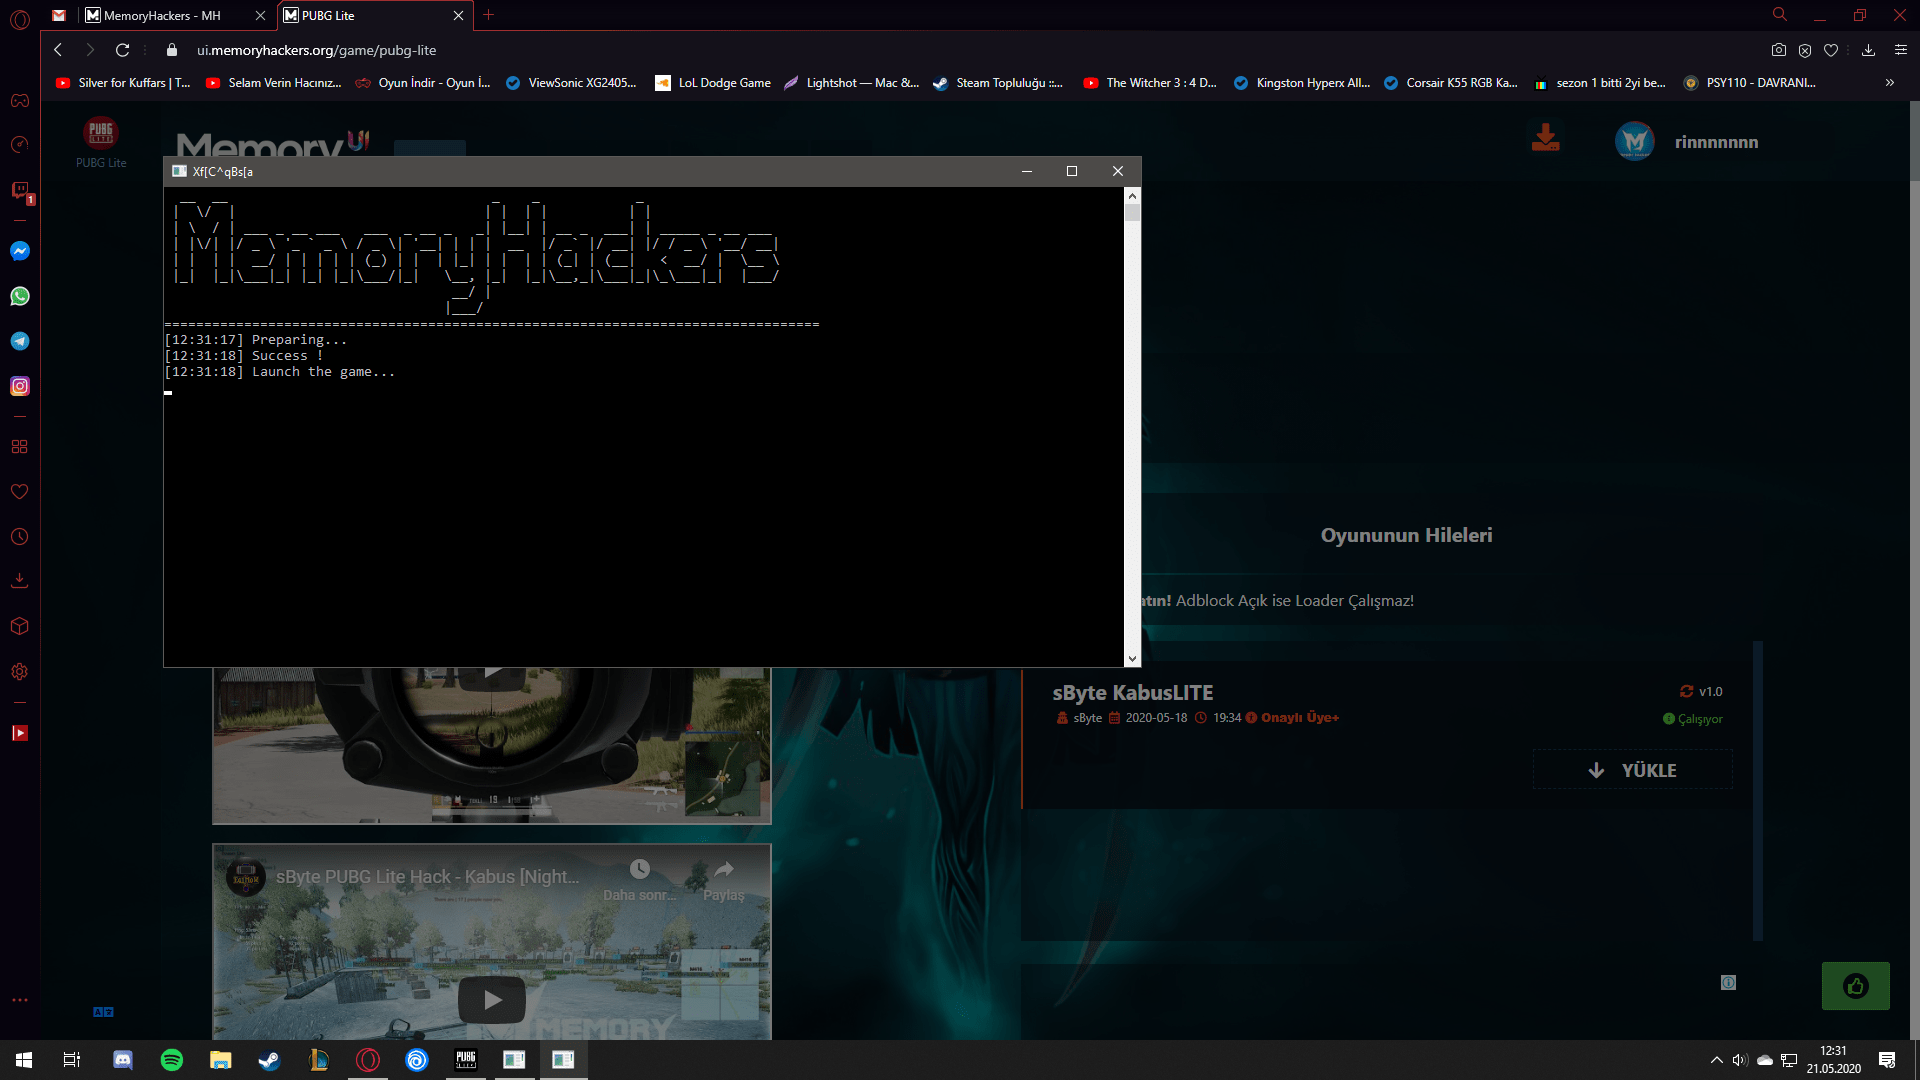Image resolution: width=1920 pixels, height=1080 pixels.
Task: Reload the current page
Action: 123,50
